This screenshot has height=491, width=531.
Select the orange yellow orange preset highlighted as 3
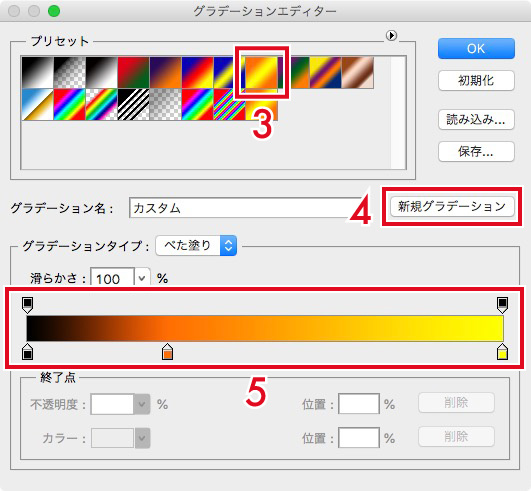[x=261, y=72]
